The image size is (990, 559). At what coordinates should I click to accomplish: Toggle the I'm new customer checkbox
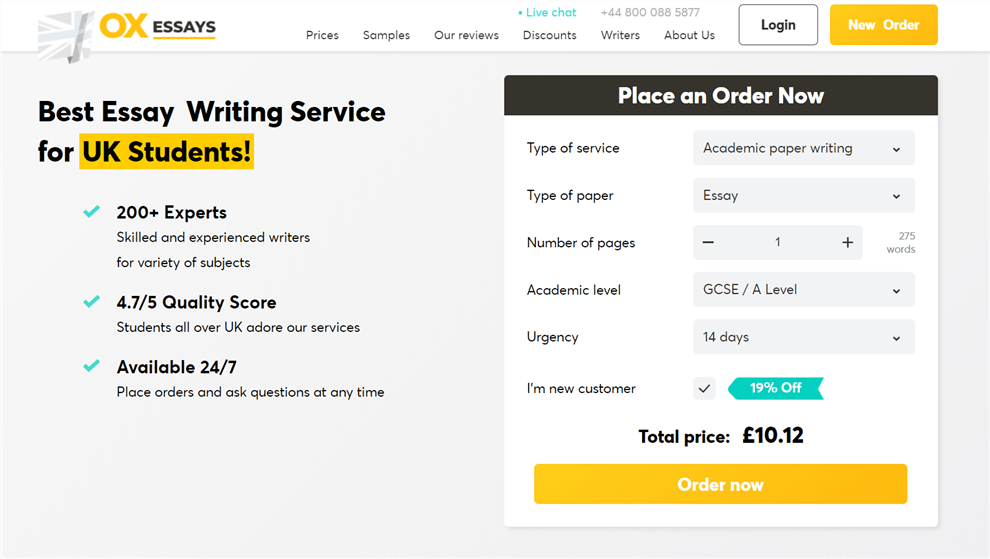(x=704, y=388)
